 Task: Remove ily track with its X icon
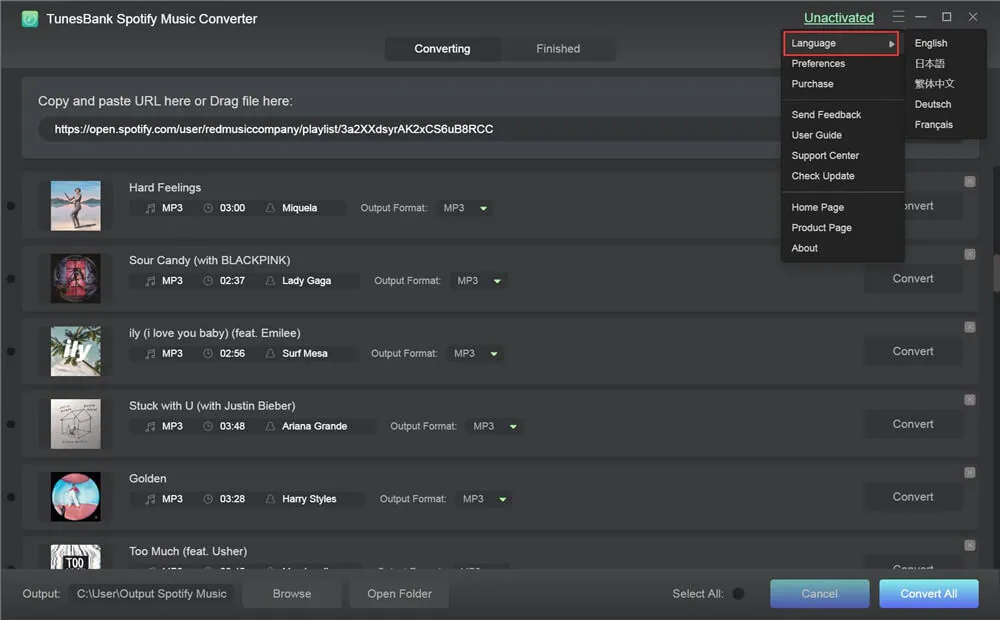[969, 327]
